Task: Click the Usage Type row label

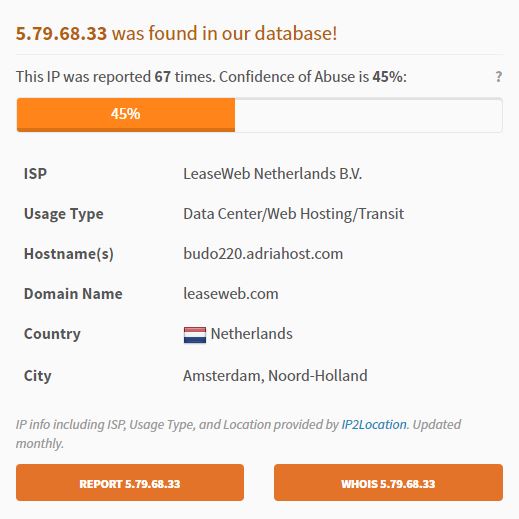Action: pos(64,214)
